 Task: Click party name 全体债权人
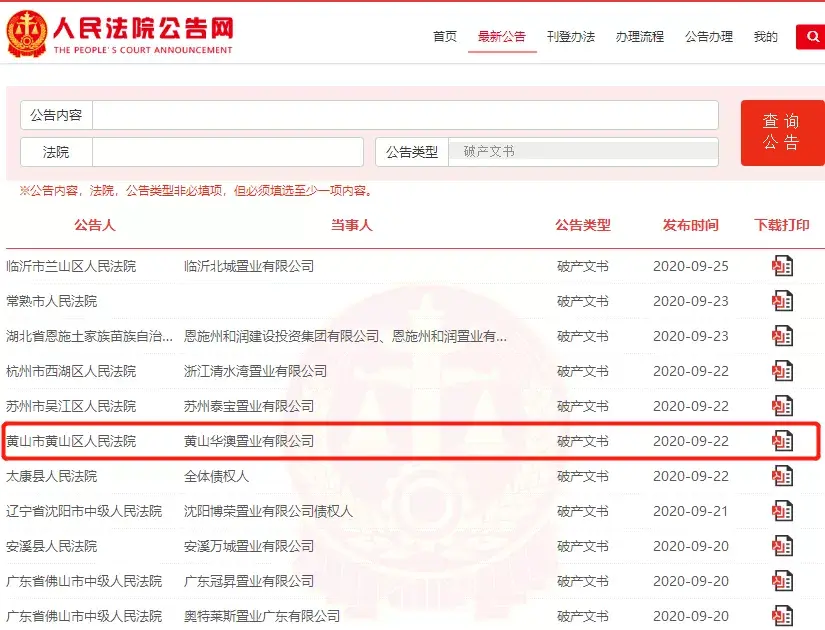point(216,476)
